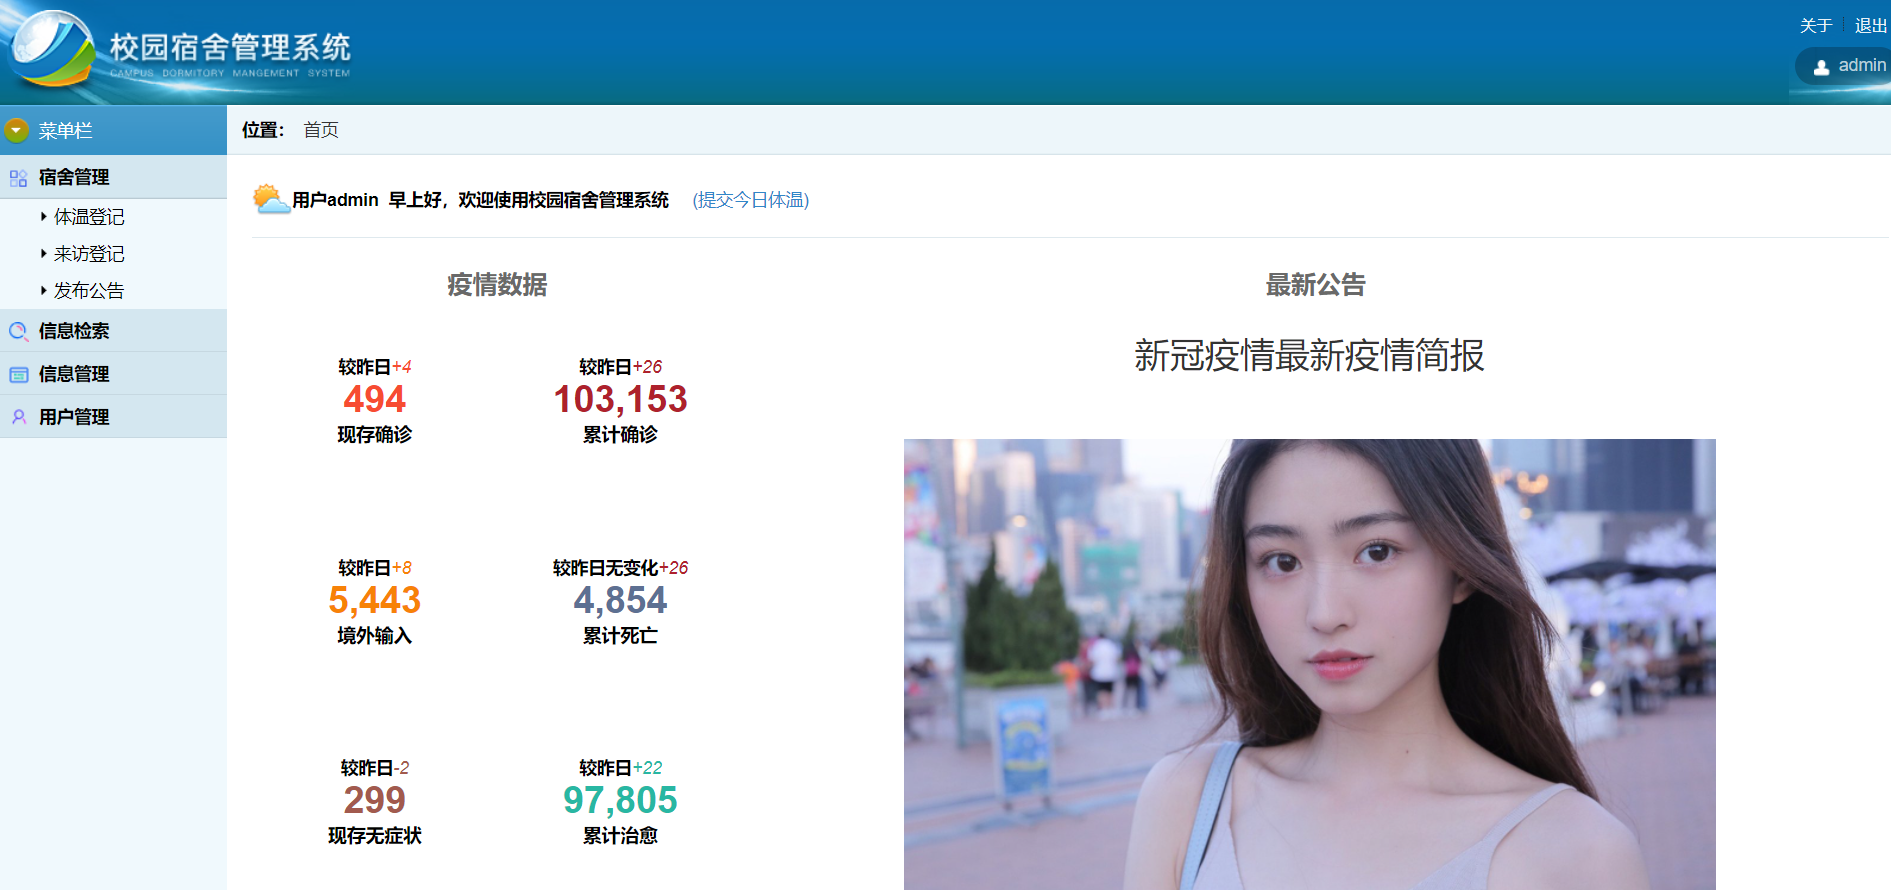Click the 较昨日+22 change text
This screenshot has height=890, width=1891.
tap(620, 768)
